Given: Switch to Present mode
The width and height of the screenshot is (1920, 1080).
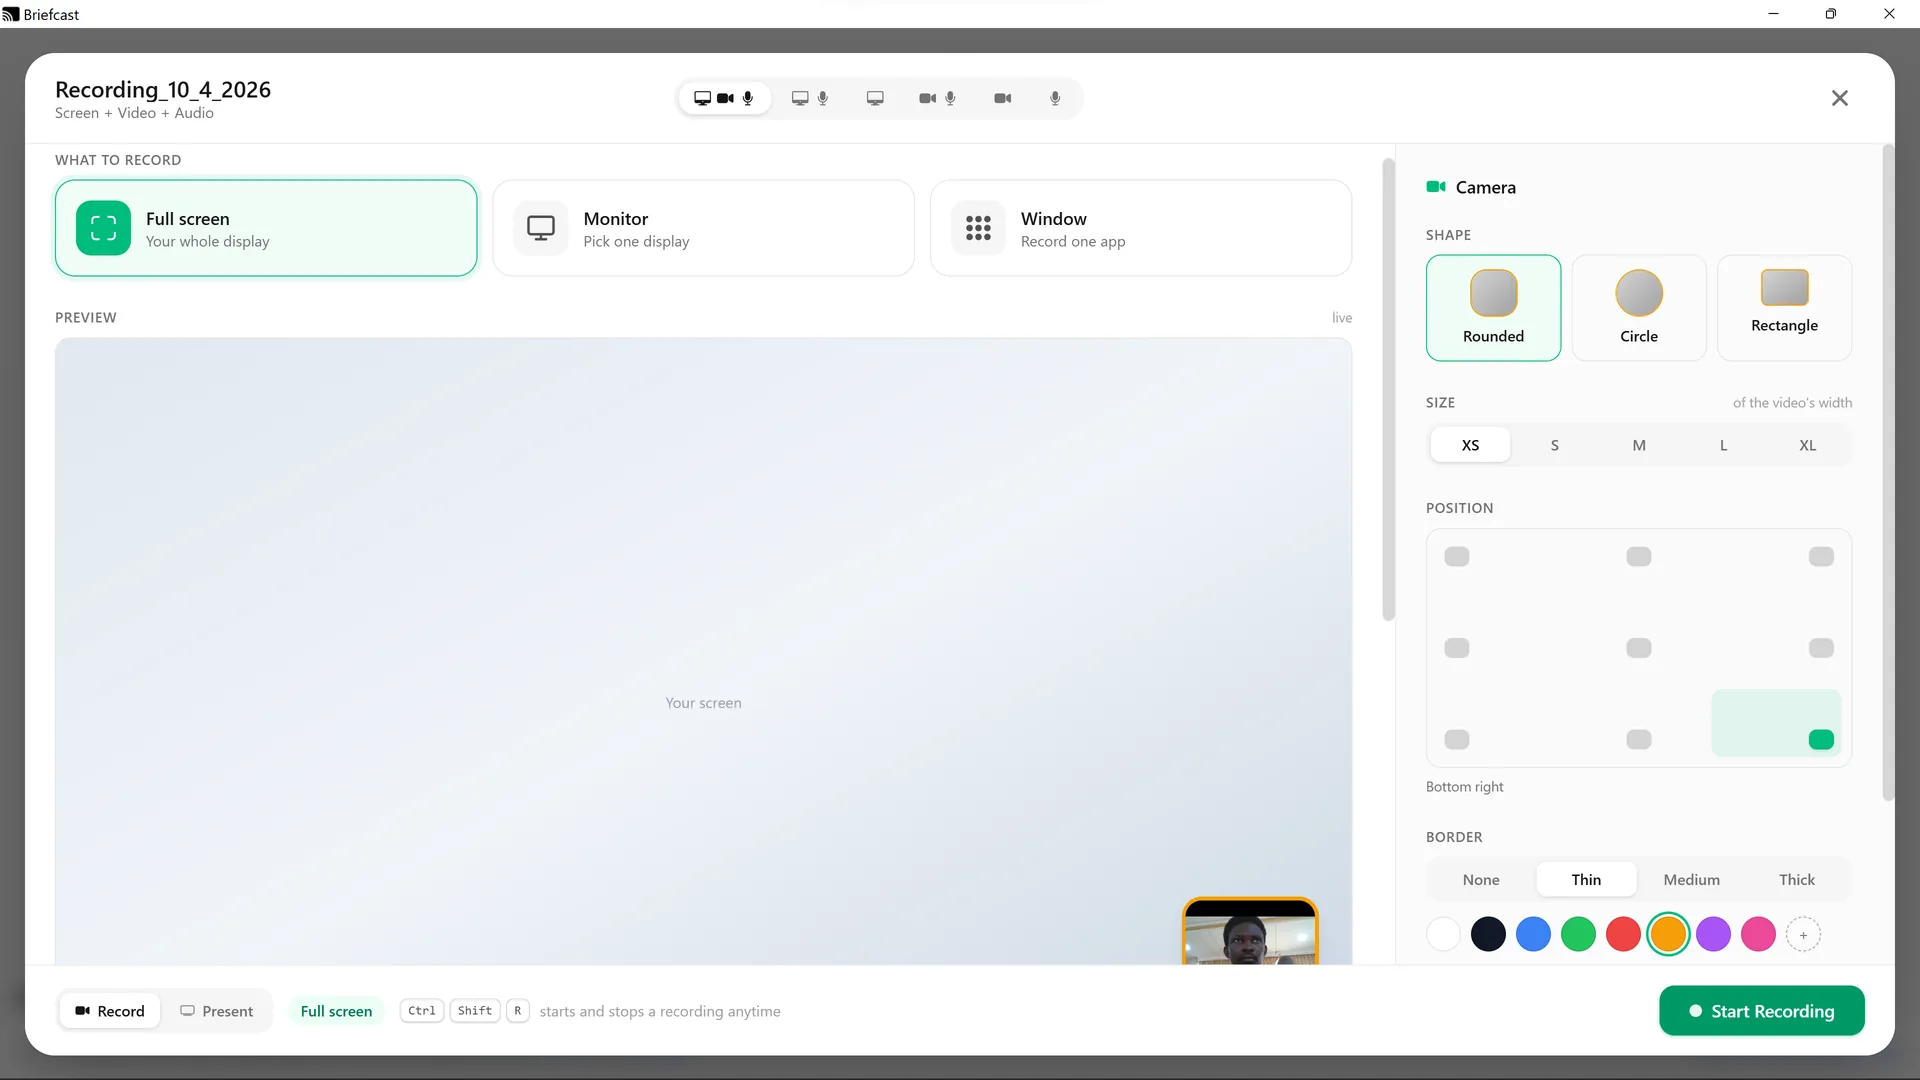Looking at the screenshot, I should pyautogui.click(x=217, y=1011).
